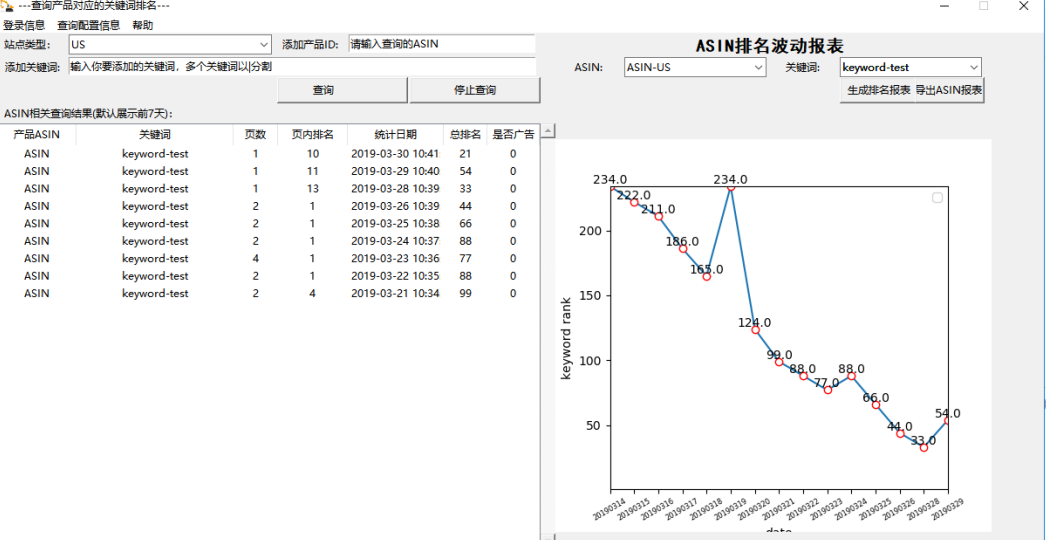Expand the ASIN-US dropdown

(x=758, y=68)
